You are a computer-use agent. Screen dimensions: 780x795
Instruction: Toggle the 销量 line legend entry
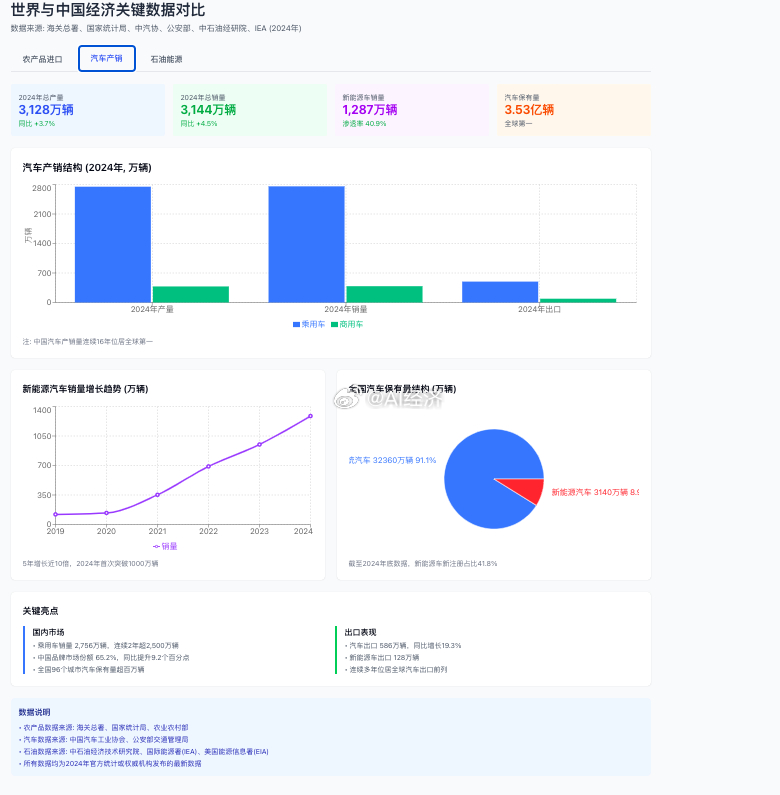coord(165,546)
